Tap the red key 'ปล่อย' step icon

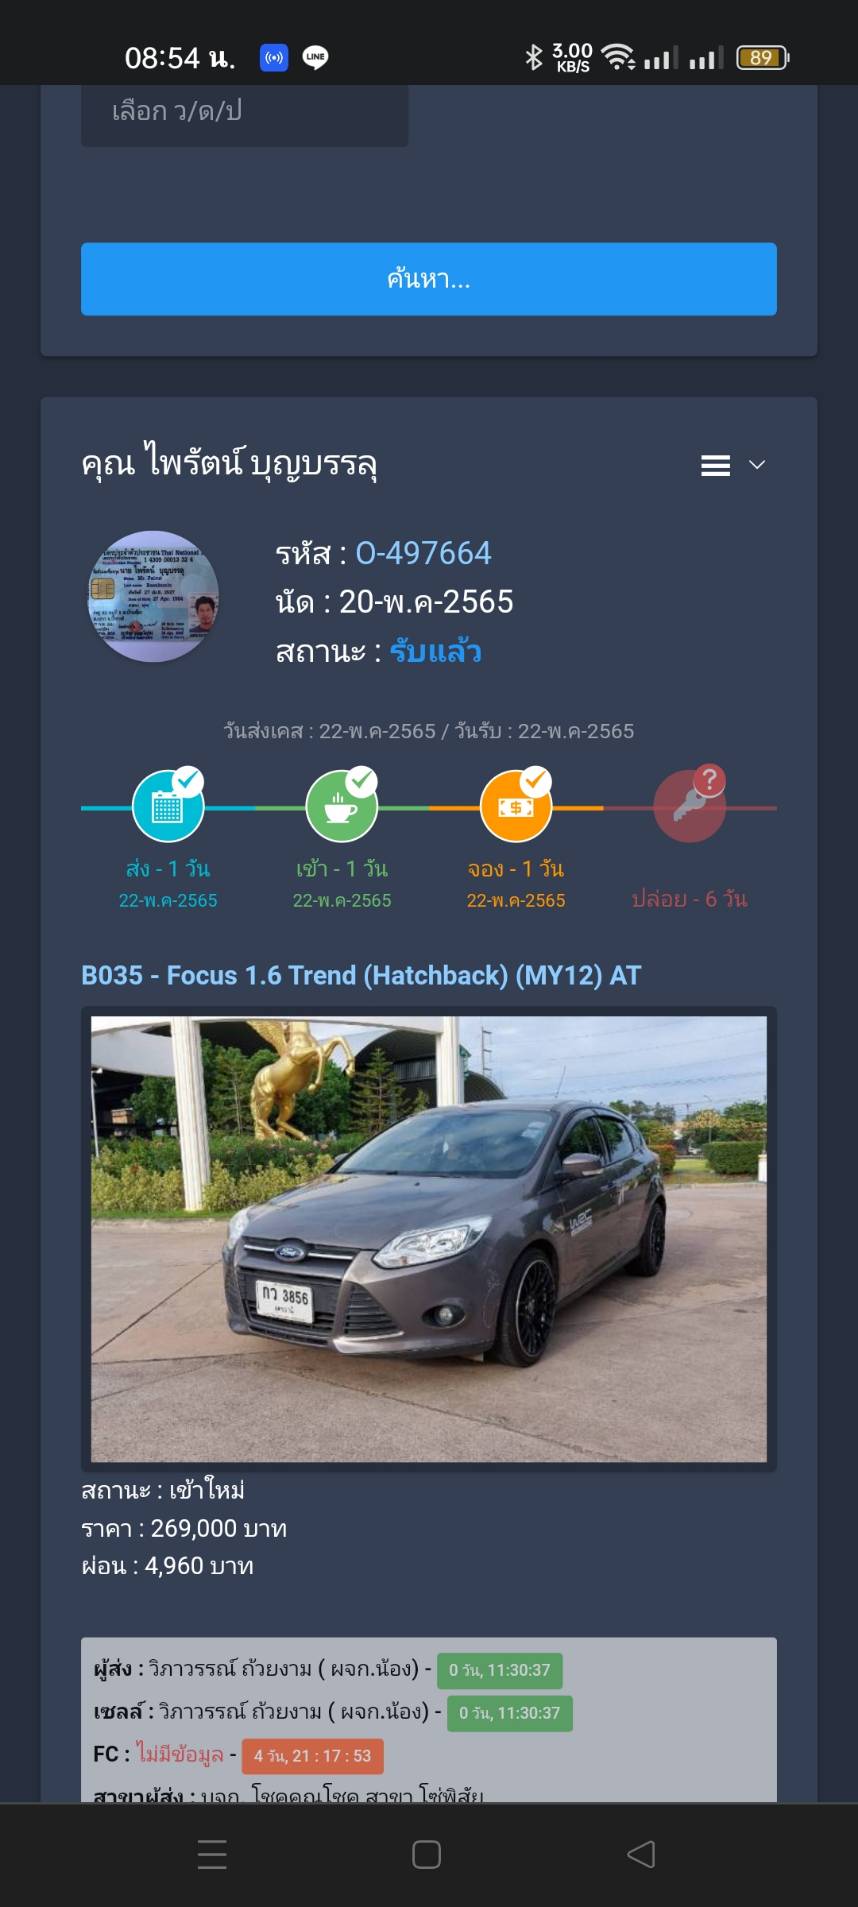click(689, 806)
